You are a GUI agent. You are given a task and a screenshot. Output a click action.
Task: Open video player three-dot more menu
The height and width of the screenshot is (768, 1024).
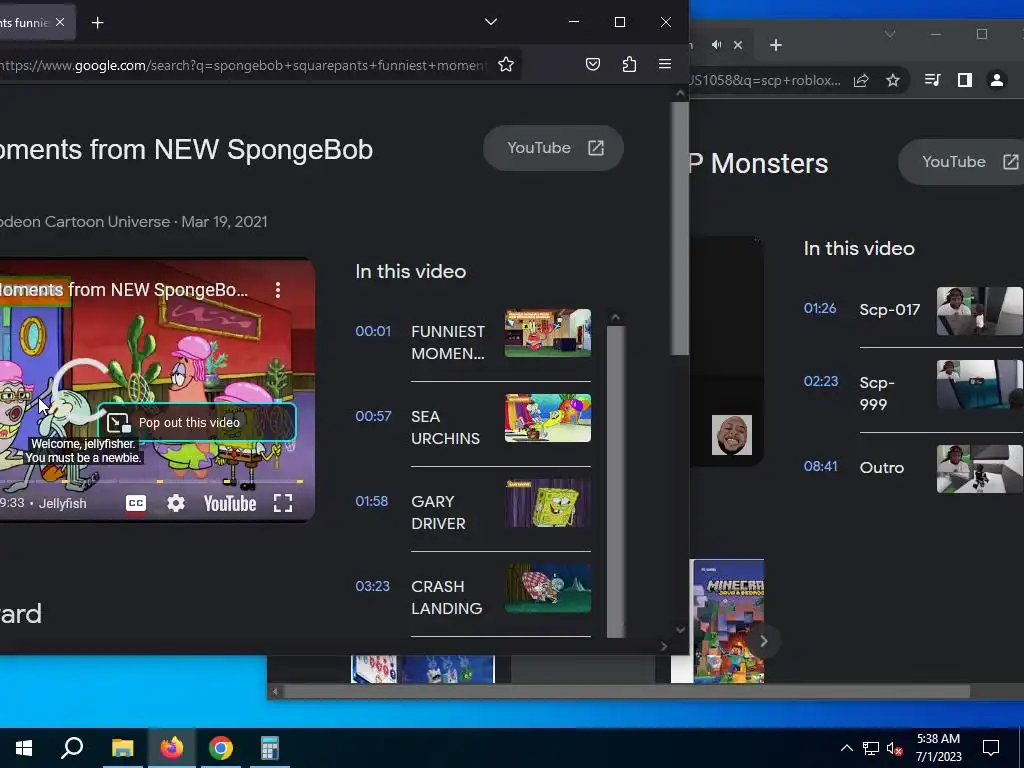278,290
